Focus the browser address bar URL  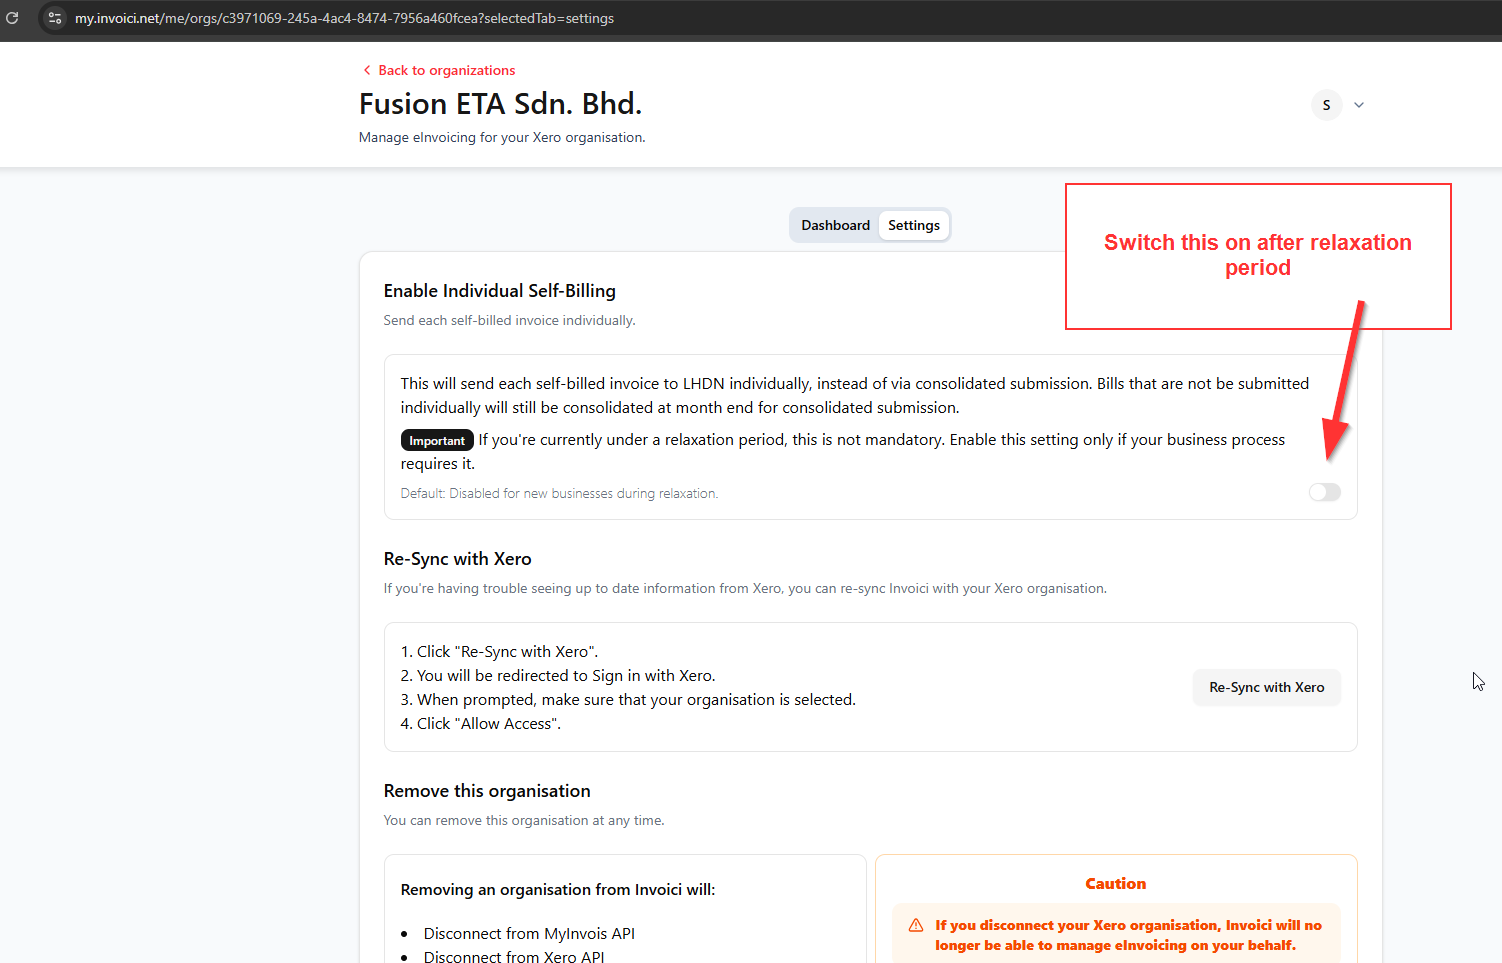(344, 18)
